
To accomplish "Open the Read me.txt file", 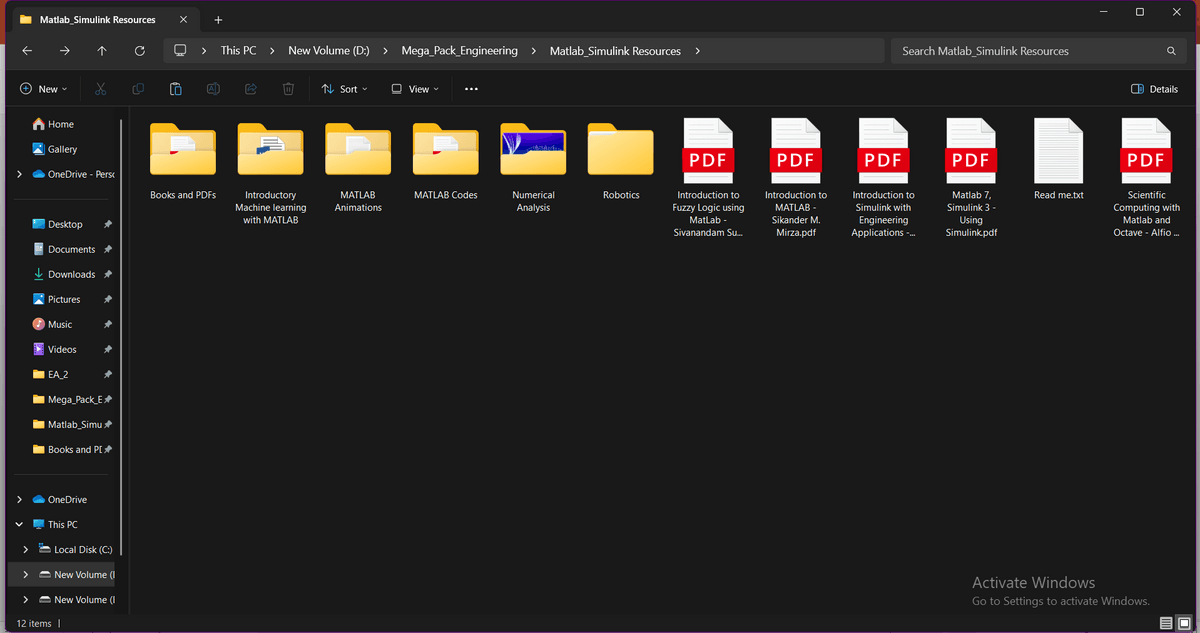I will [x=1058, y=160].
